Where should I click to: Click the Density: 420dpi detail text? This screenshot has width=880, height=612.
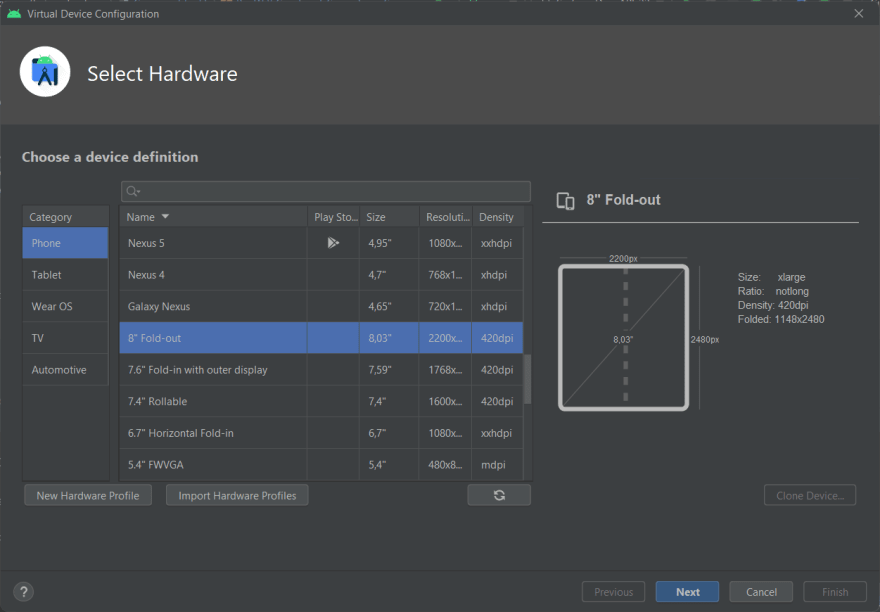click(x=773, y=305)
